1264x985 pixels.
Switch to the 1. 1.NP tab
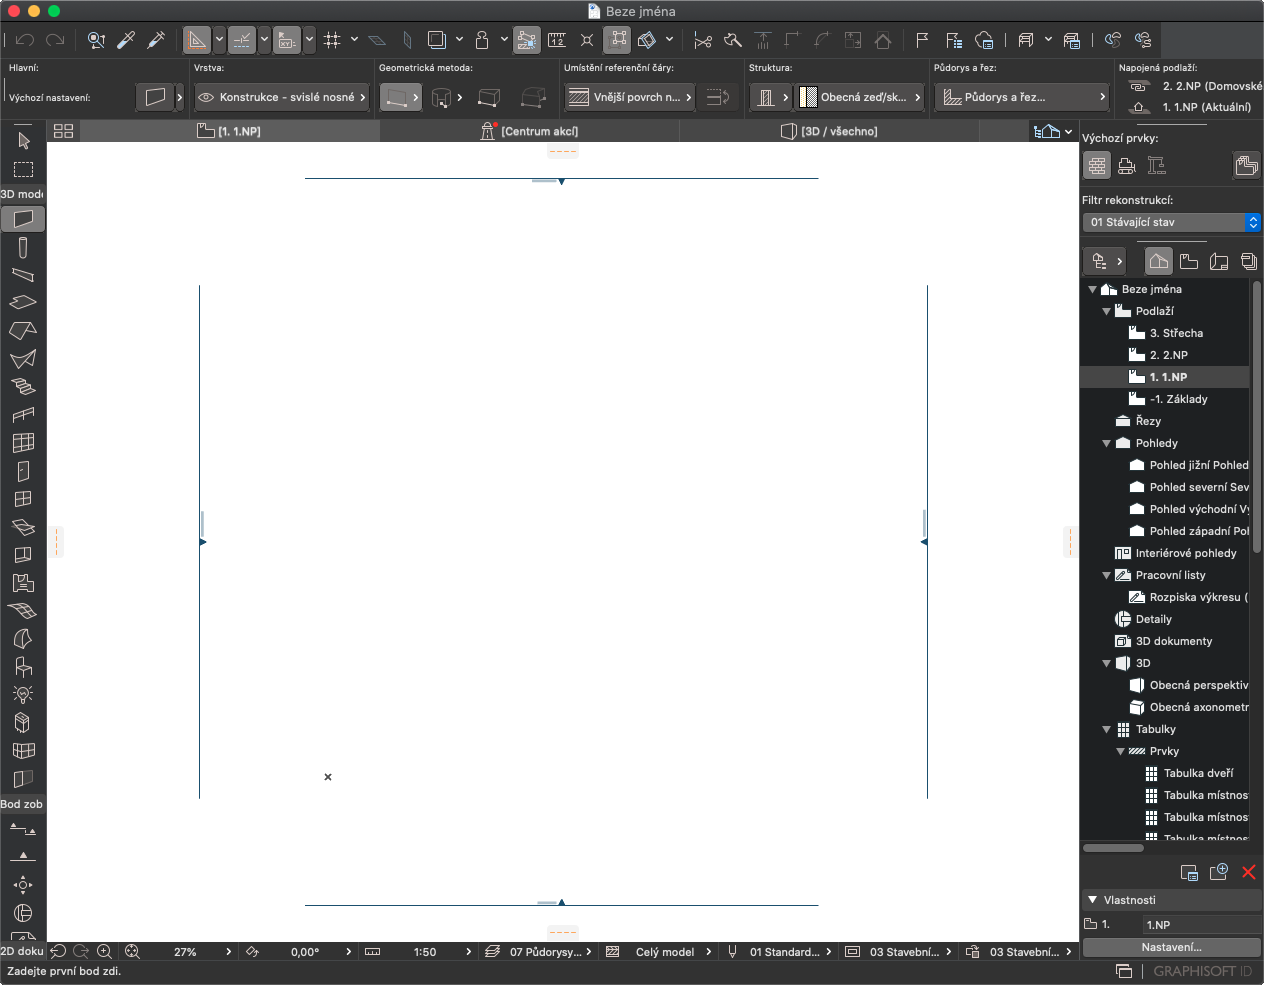[x=229, y=131]
